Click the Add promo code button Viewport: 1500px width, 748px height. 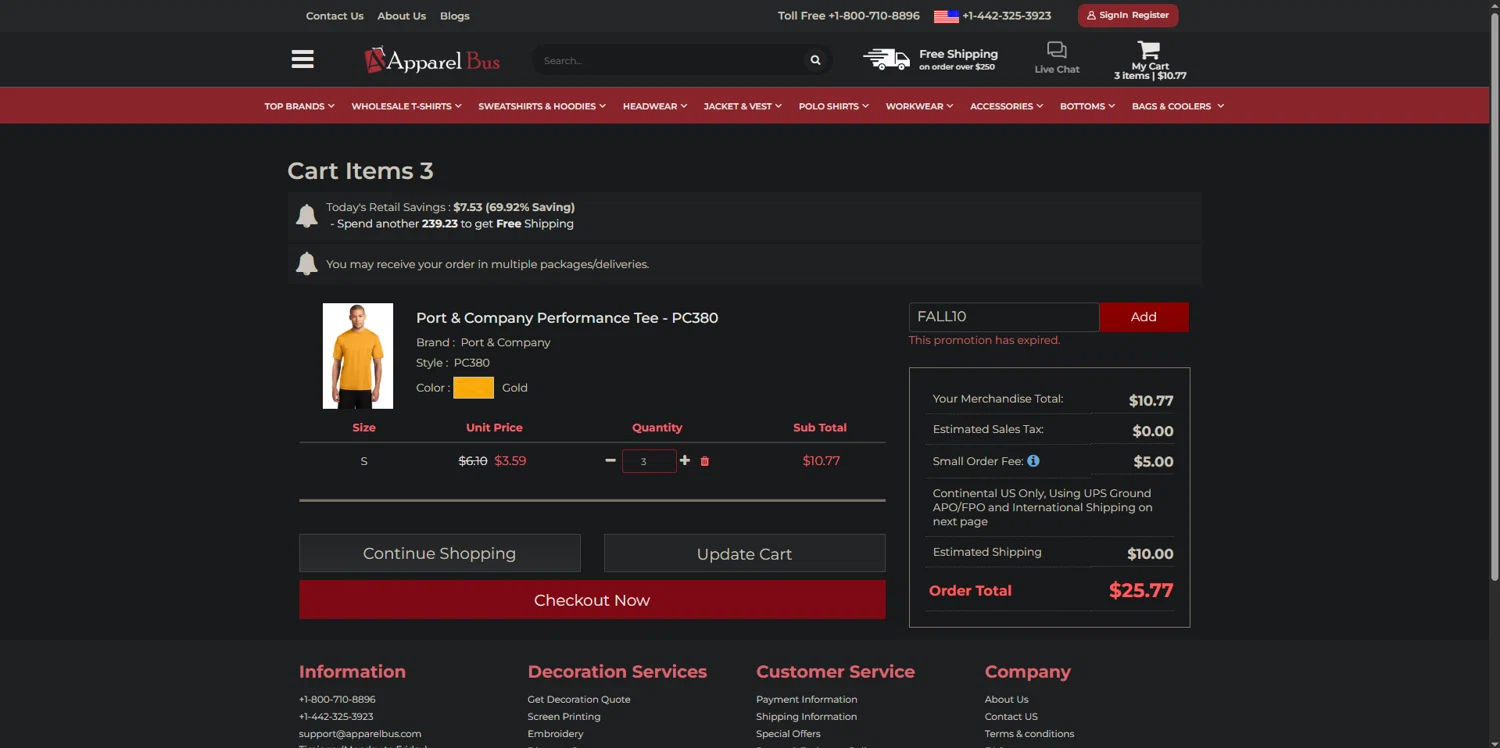pos(1144,317)
